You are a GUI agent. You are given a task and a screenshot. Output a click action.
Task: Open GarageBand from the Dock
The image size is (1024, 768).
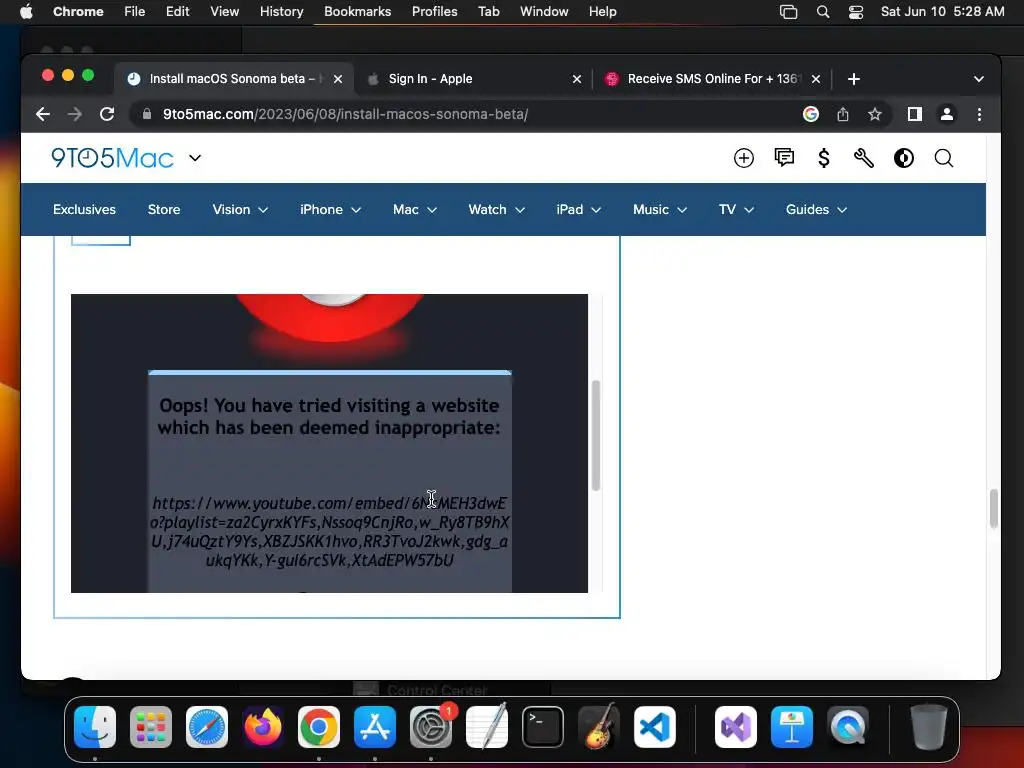point(599,726)
